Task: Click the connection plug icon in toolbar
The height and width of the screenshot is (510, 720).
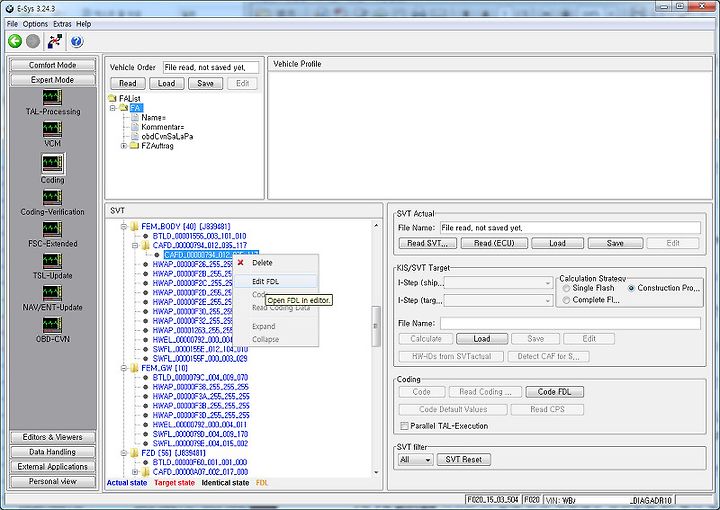Action: point(55,42)
